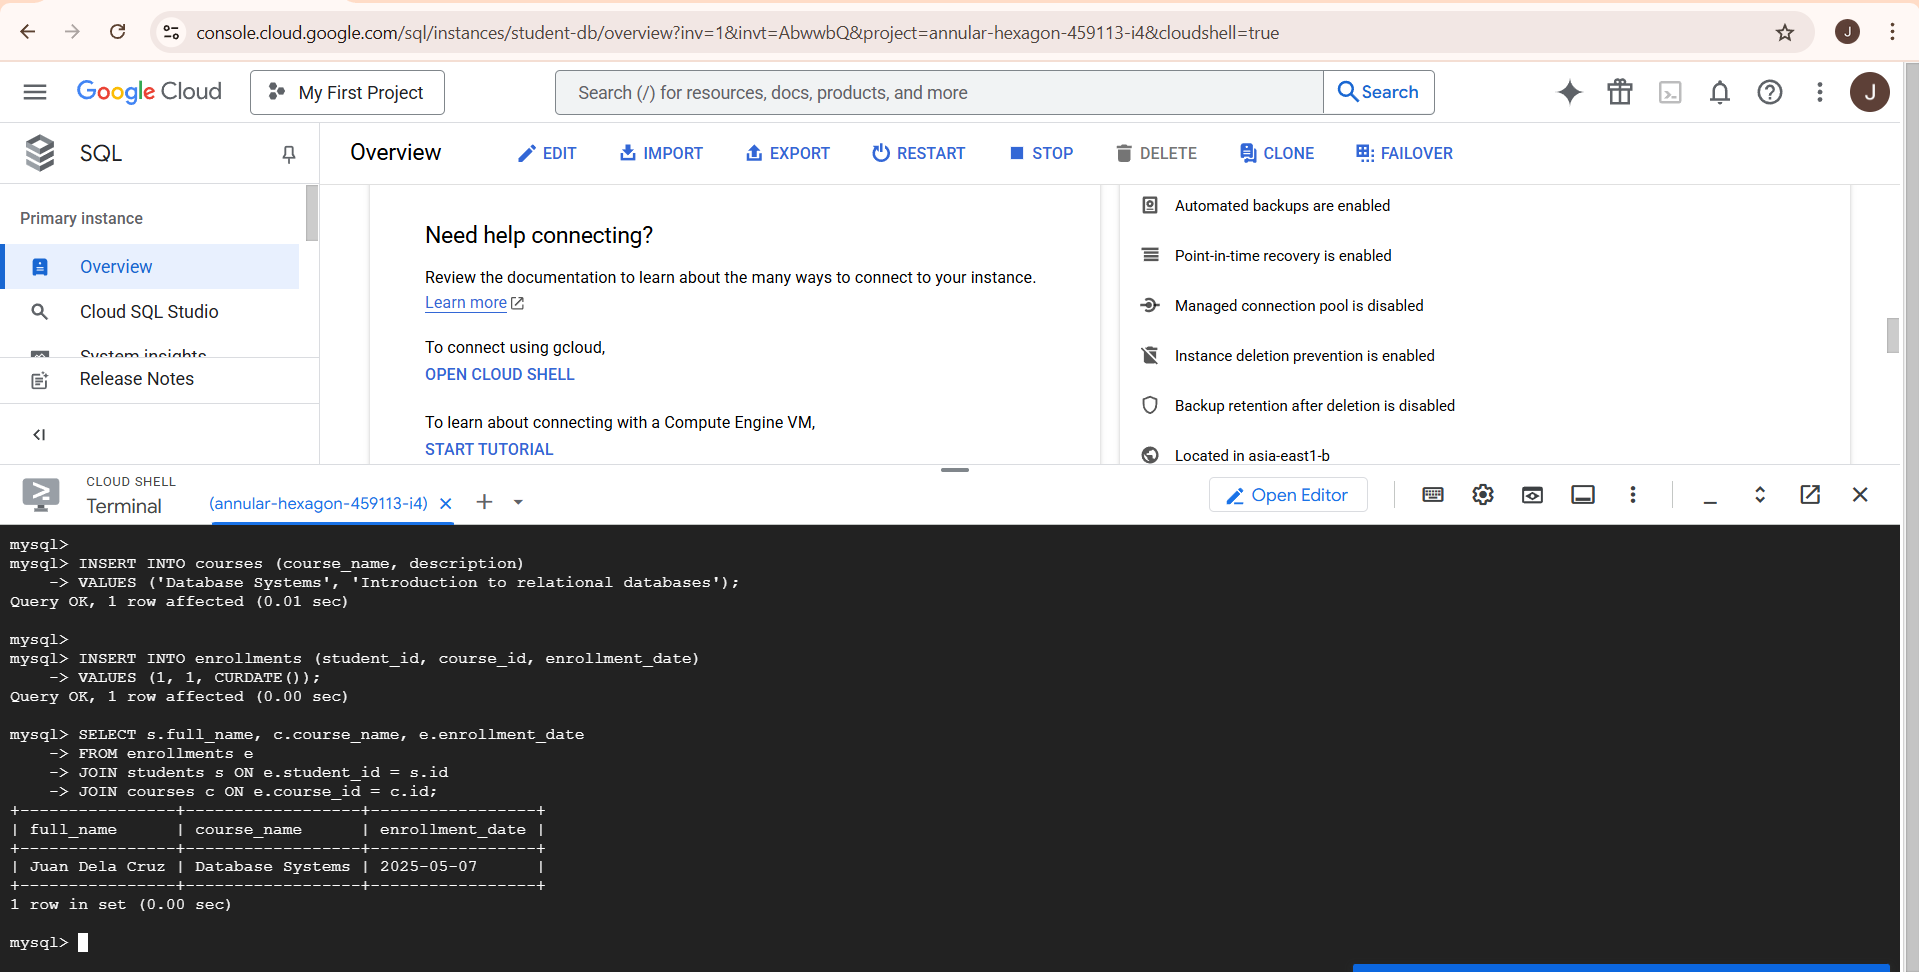Pin the SQL product in sidebar
Viewport: 1919px width, 972px height.
(289, 154)
